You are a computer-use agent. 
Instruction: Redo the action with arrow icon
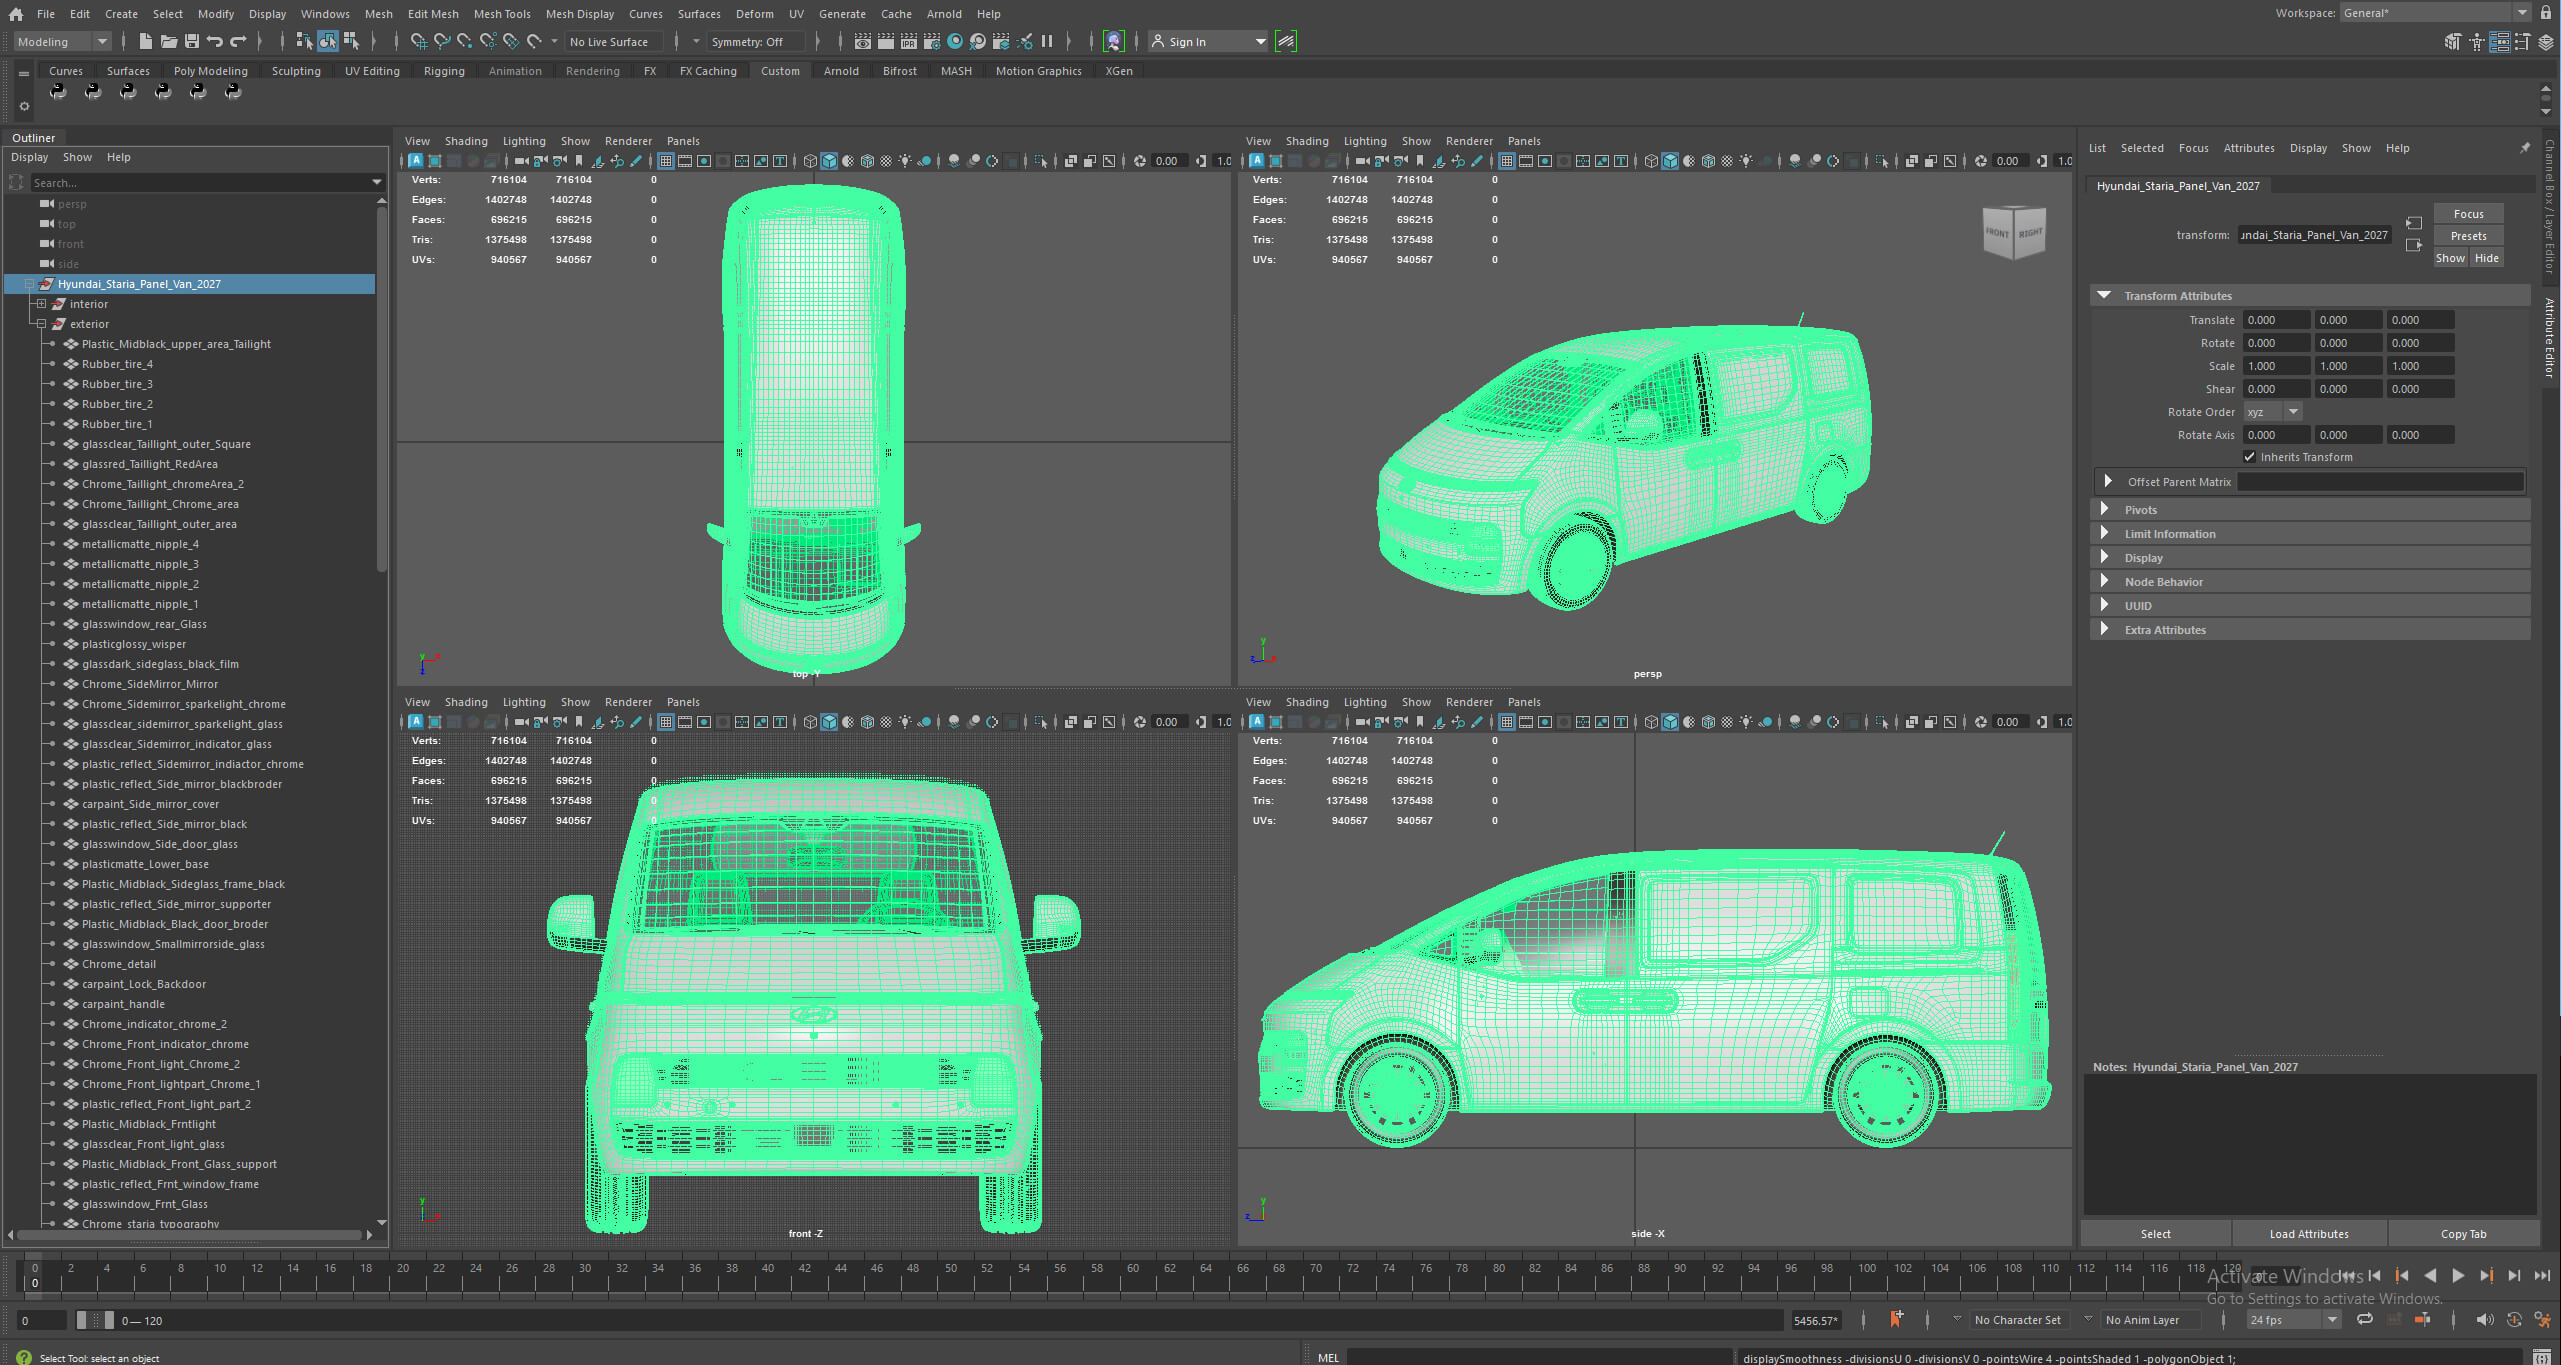pyautogui.click(x=238, y=41)
